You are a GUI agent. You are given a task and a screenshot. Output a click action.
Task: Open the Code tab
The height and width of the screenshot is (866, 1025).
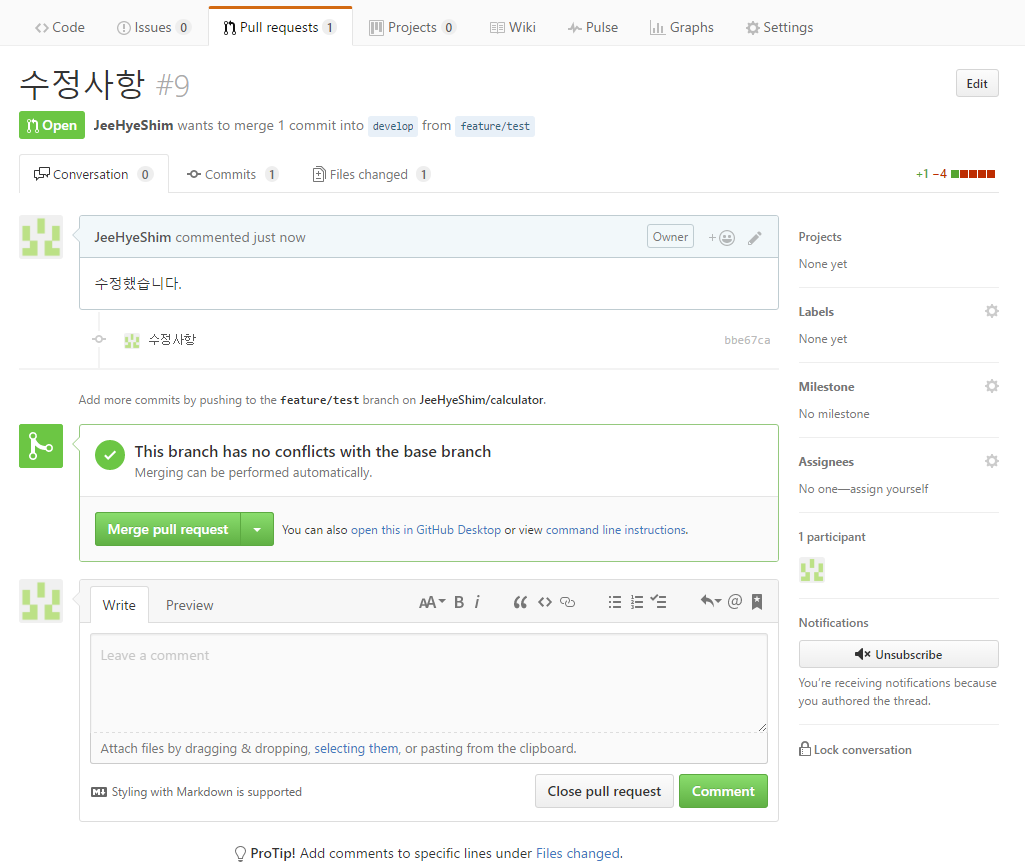59,27
